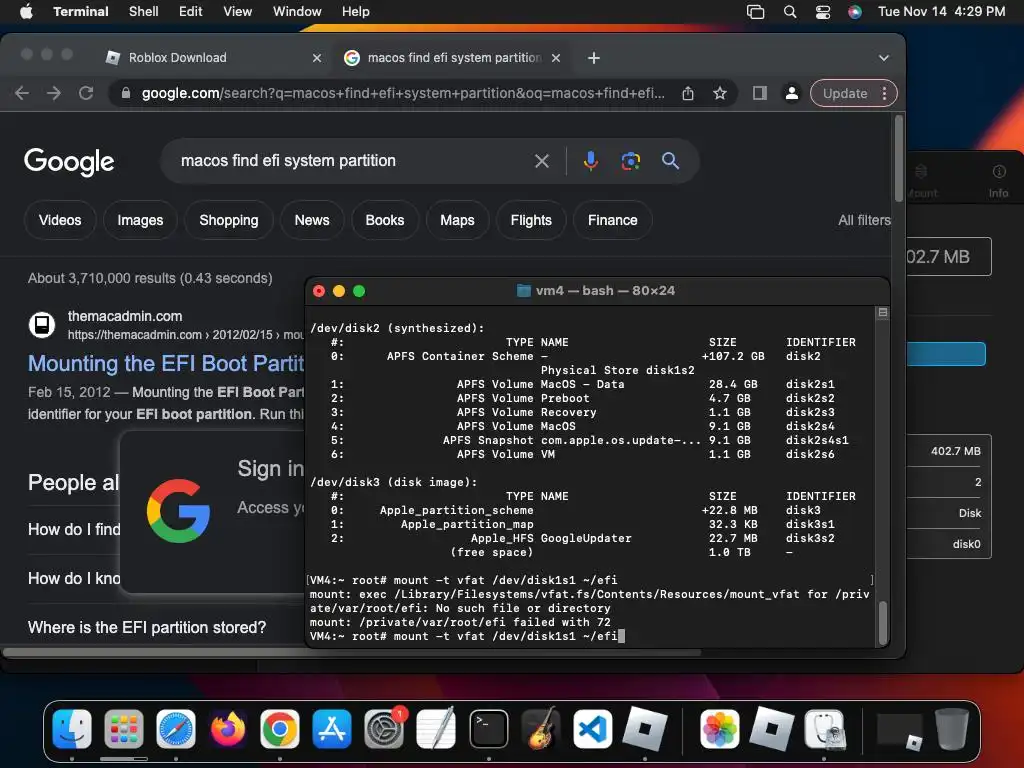The width and height of the screenshot is (1024, 768).
Task: Share this page from address bar
Action: [x=688, y=93]
